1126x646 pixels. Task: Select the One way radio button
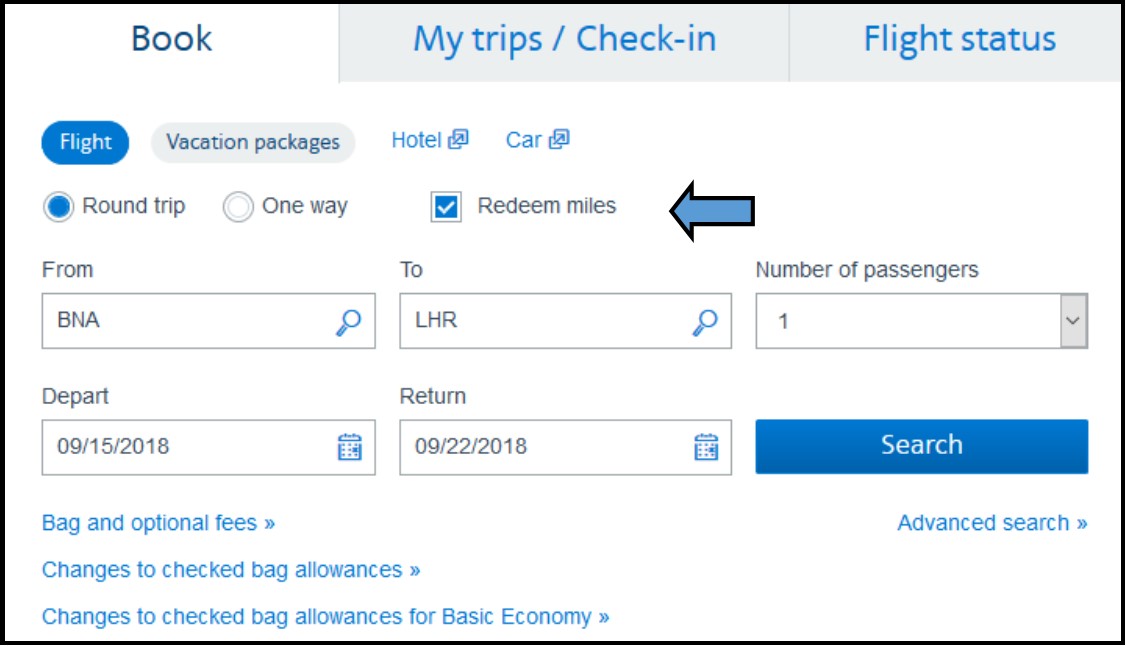[238, 207]
